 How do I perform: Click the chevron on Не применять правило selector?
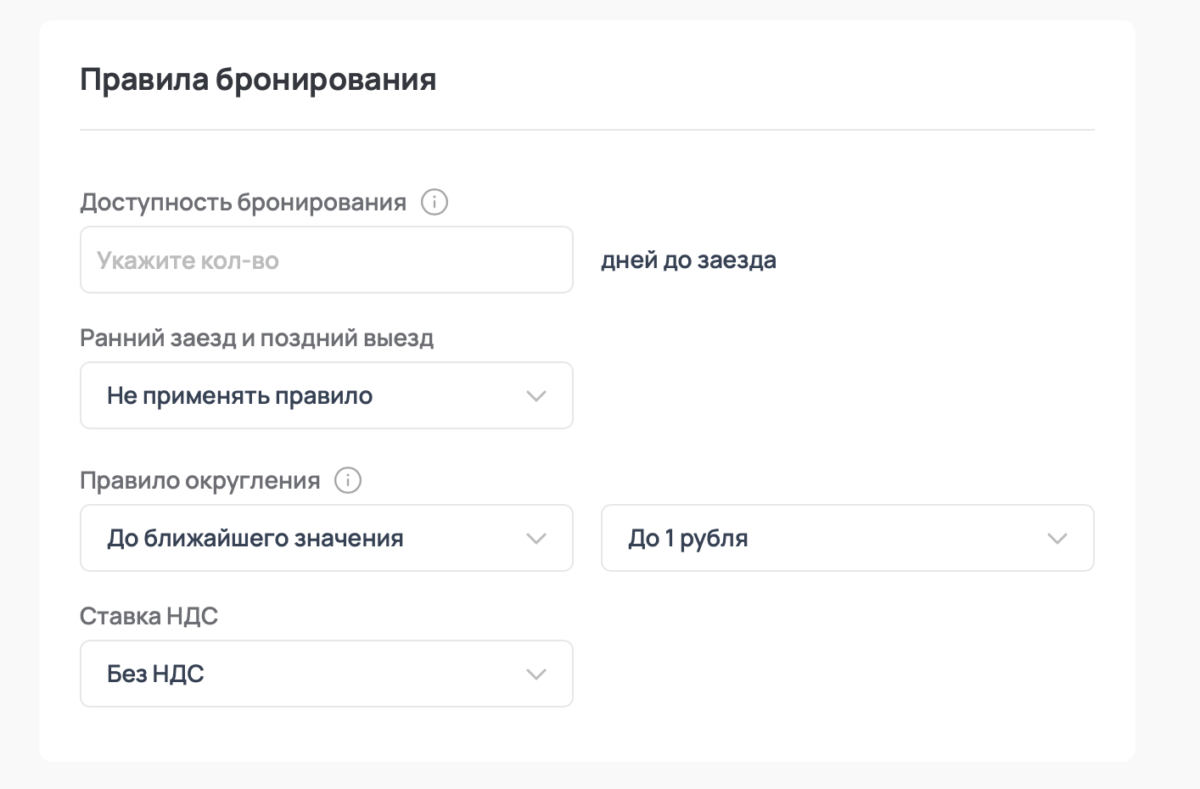coord(538,395)
